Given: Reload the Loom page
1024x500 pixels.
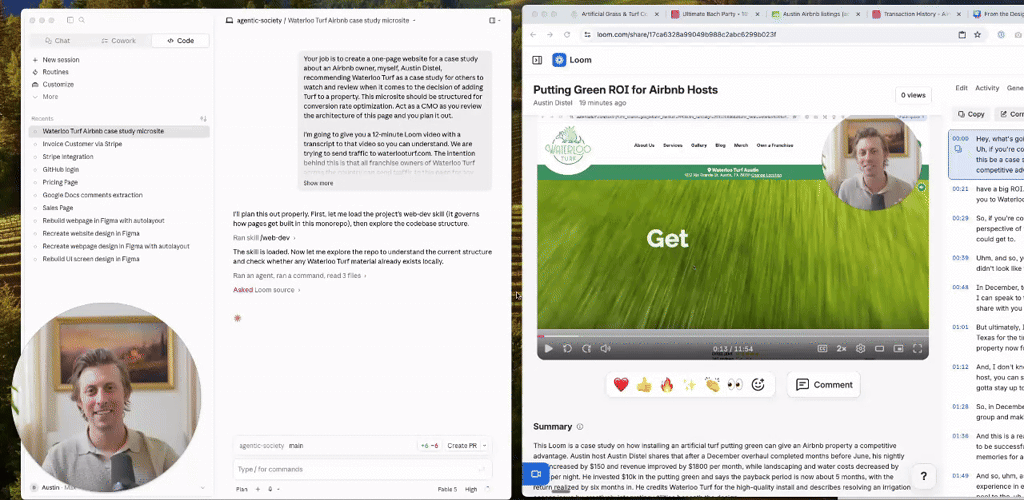Looking at the screenshot, I should point(567,35).
